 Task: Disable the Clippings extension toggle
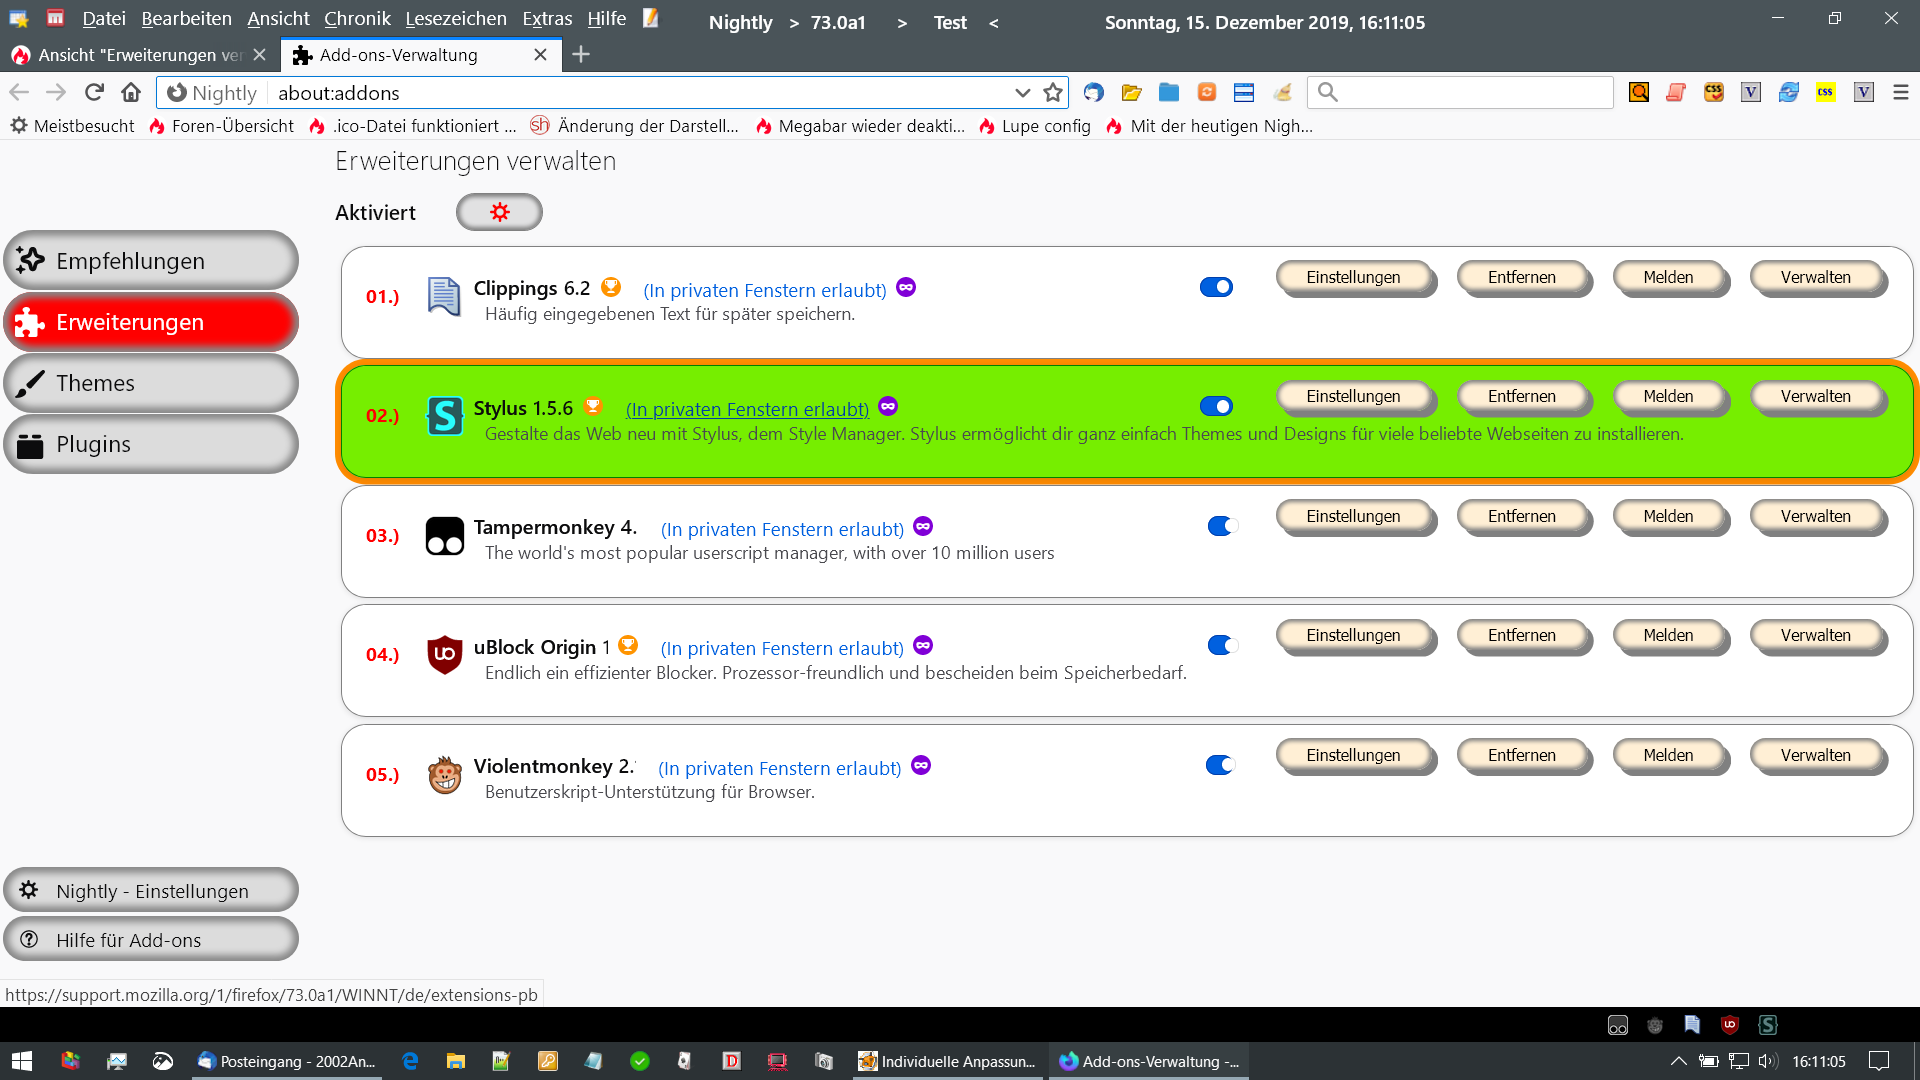click(1216, 287)
